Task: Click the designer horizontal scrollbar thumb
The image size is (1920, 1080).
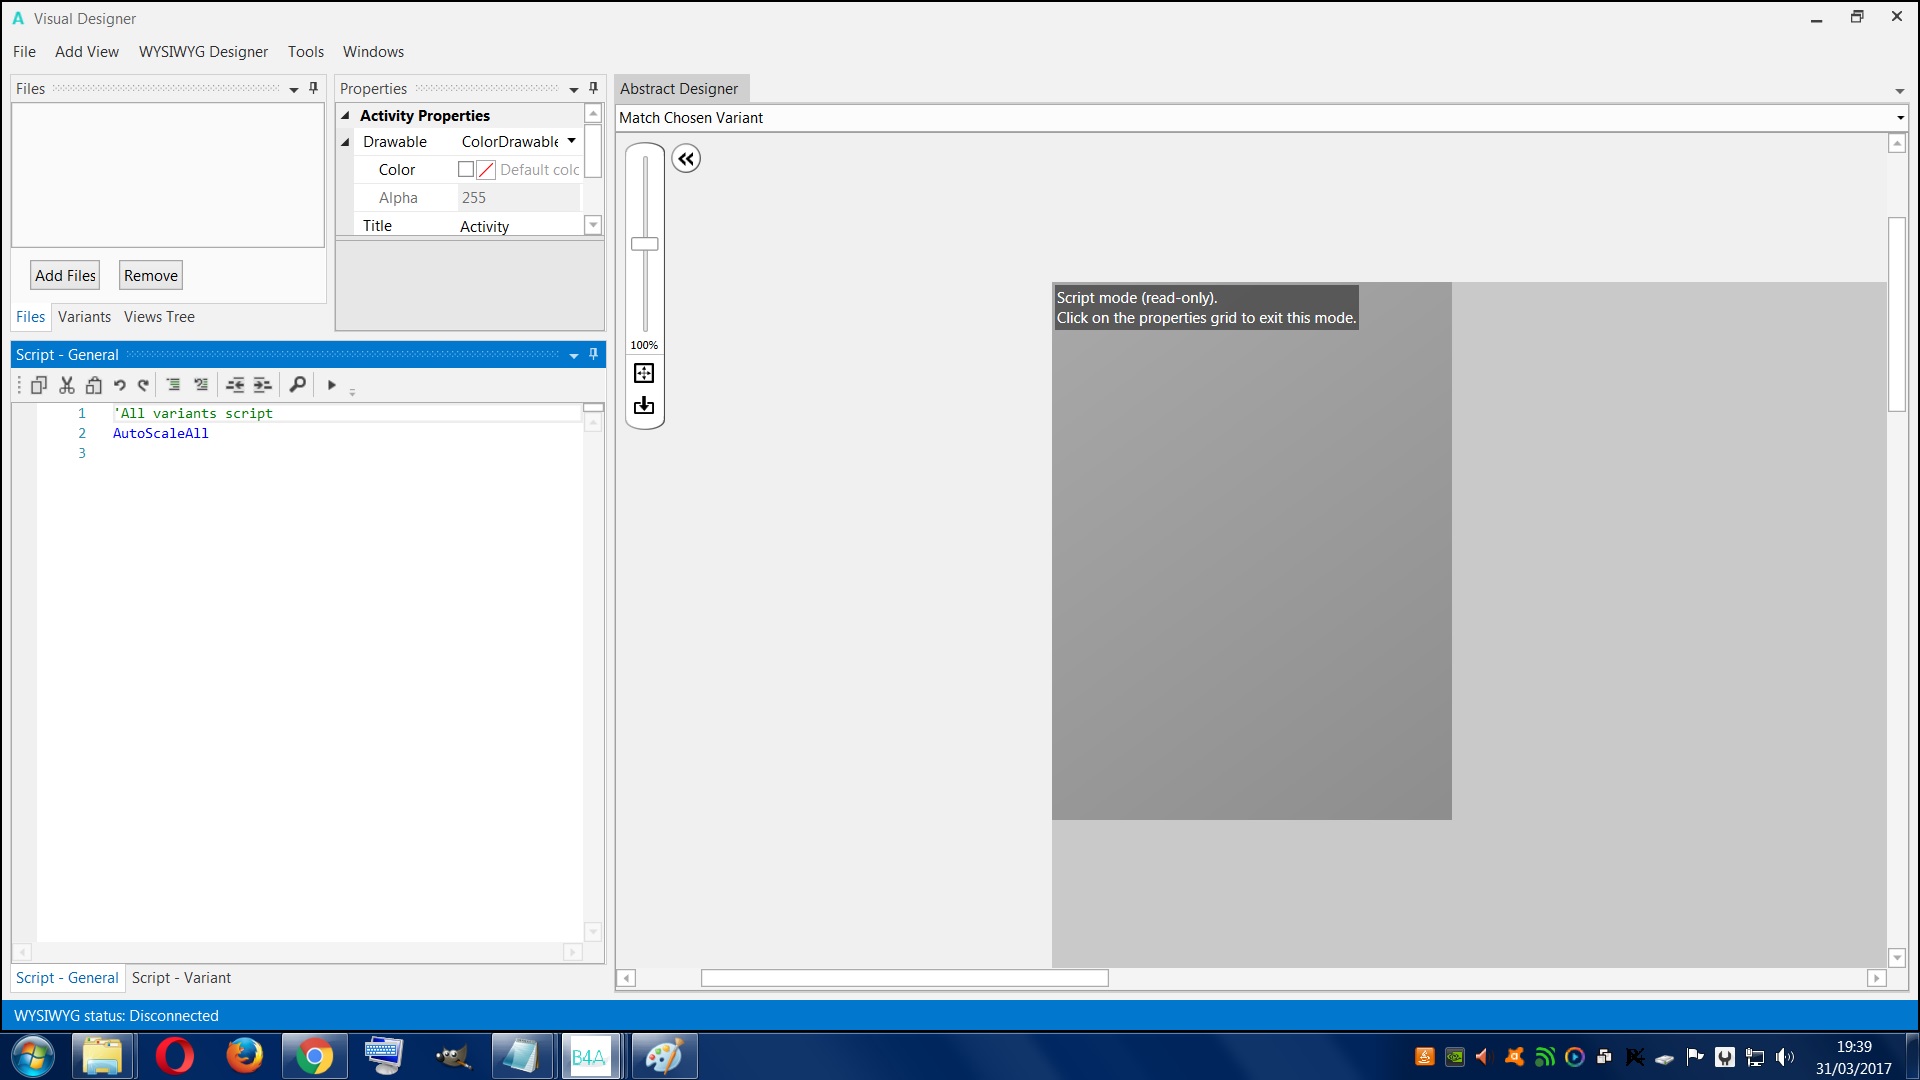Action: pos(905,978)
